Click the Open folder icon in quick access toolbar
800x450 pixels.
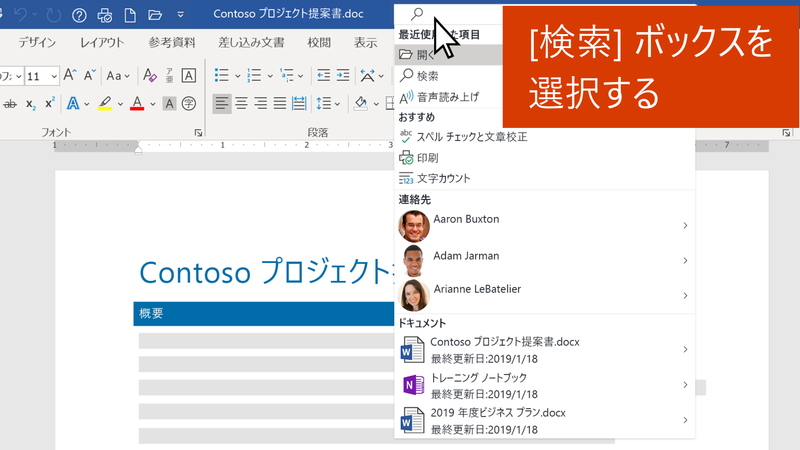155,15
